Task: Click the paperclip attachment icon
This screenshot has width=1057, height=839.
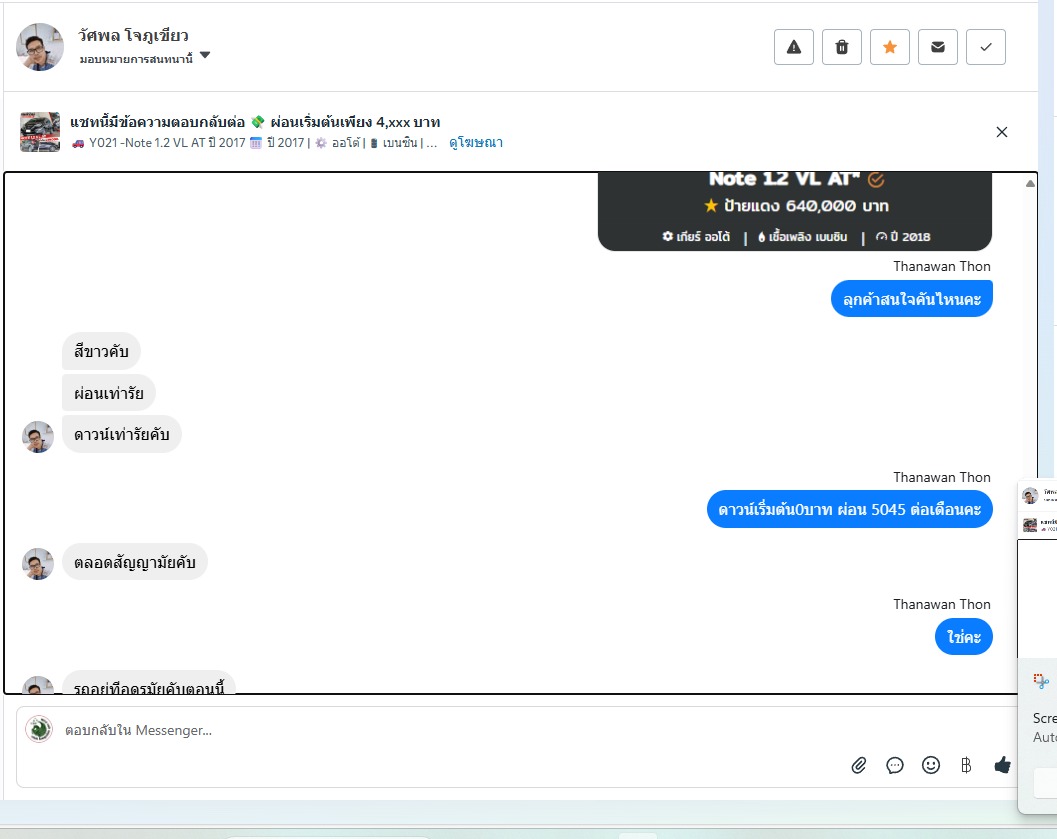Action: coord(858,765)
